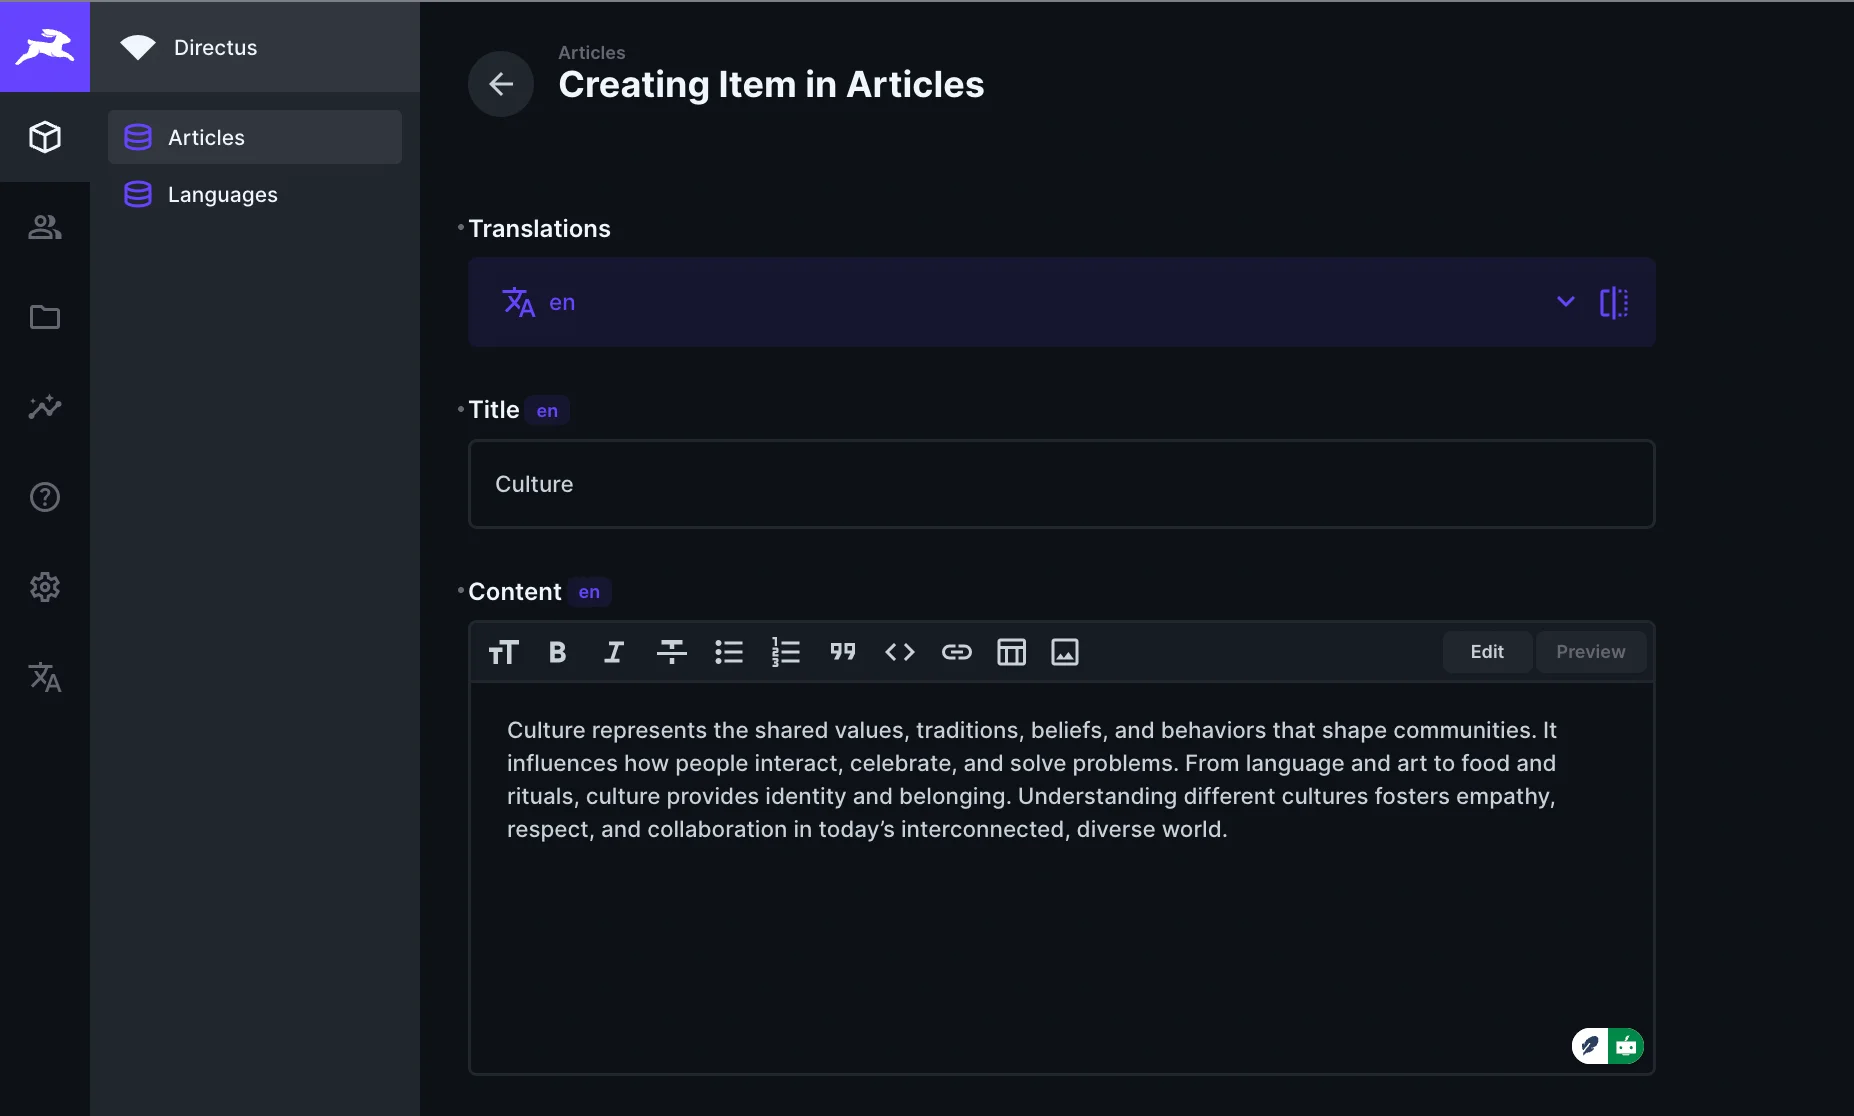Viewport: 1854px width, 1116px height.
Task: Insert an image into content
Action: (x=1064, y=652)
